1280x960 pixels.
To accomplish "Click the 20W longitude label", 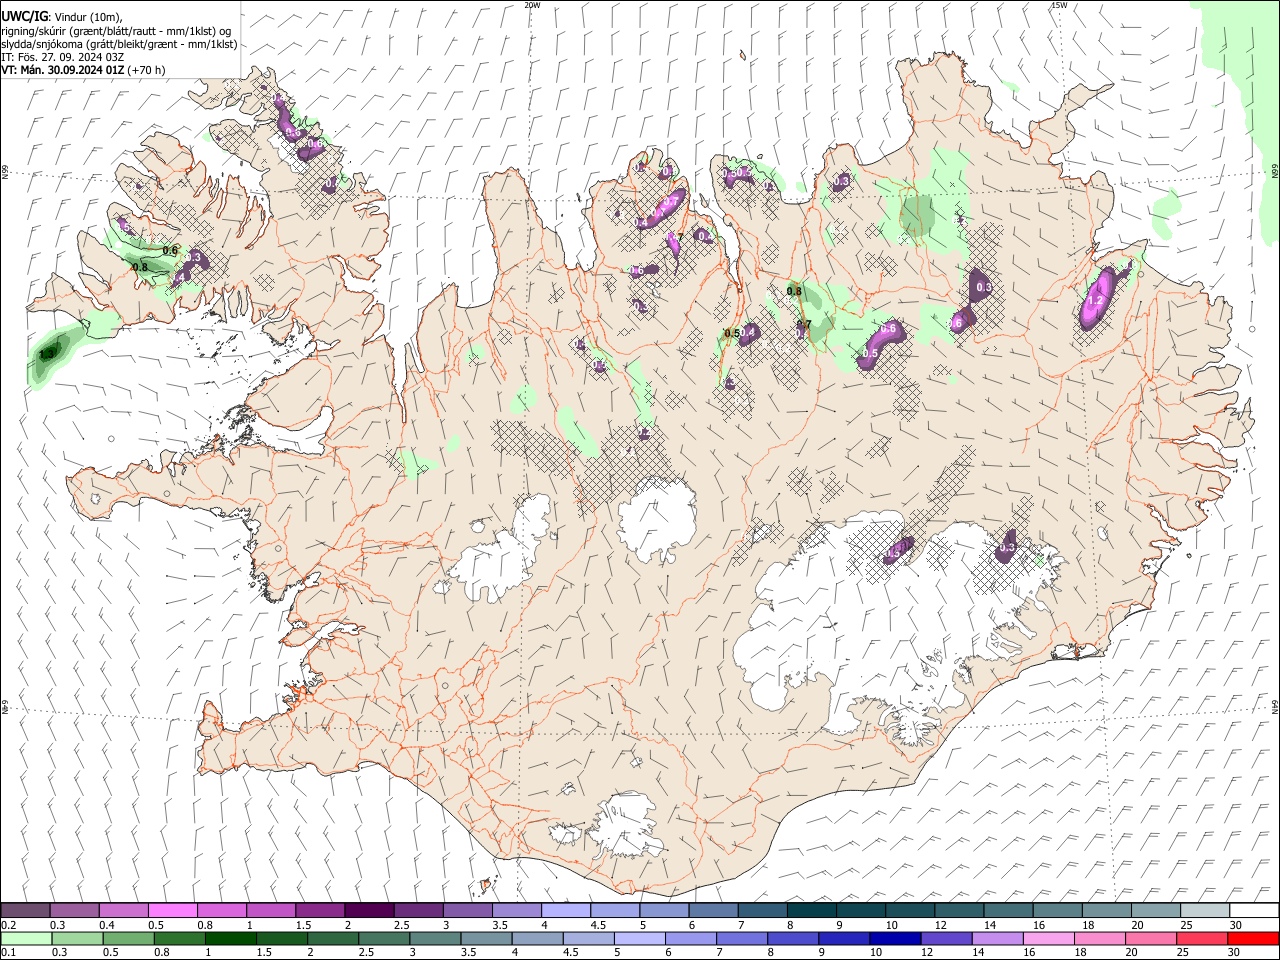I will pos(532,5).
